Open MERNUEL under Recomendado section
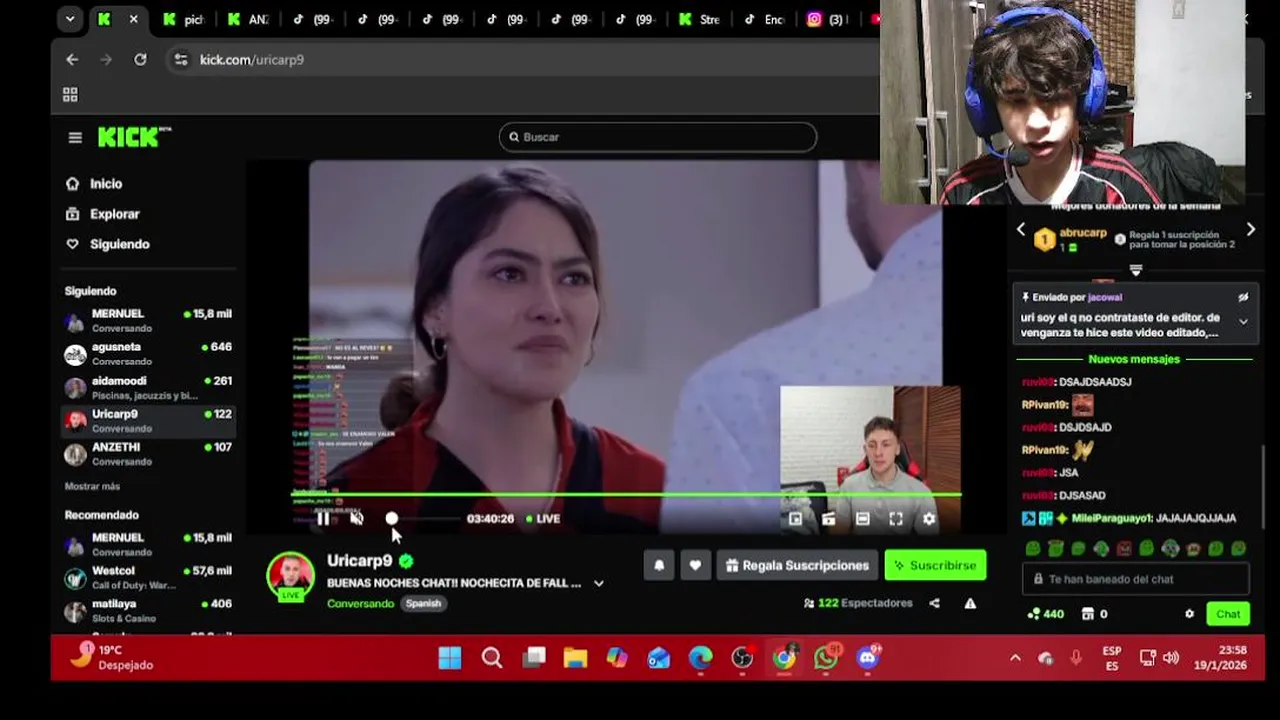 click(148, 544)
